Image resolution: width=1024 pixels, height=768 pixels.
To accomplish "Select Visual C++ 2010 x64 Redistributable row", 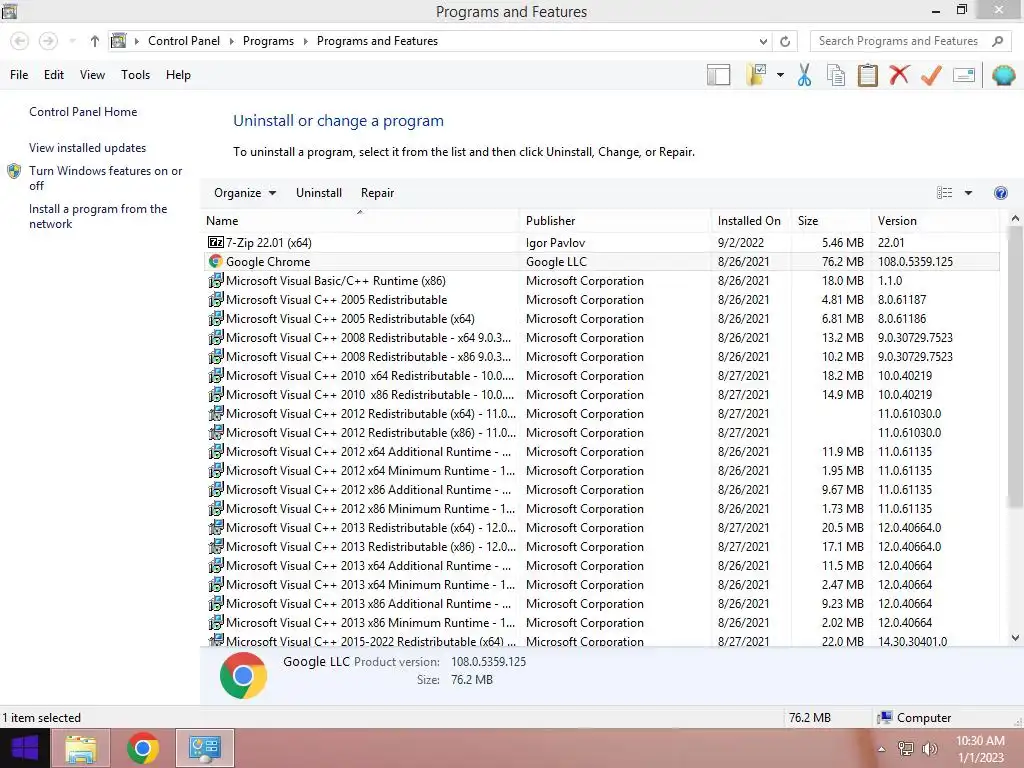I will click(601, 376).
